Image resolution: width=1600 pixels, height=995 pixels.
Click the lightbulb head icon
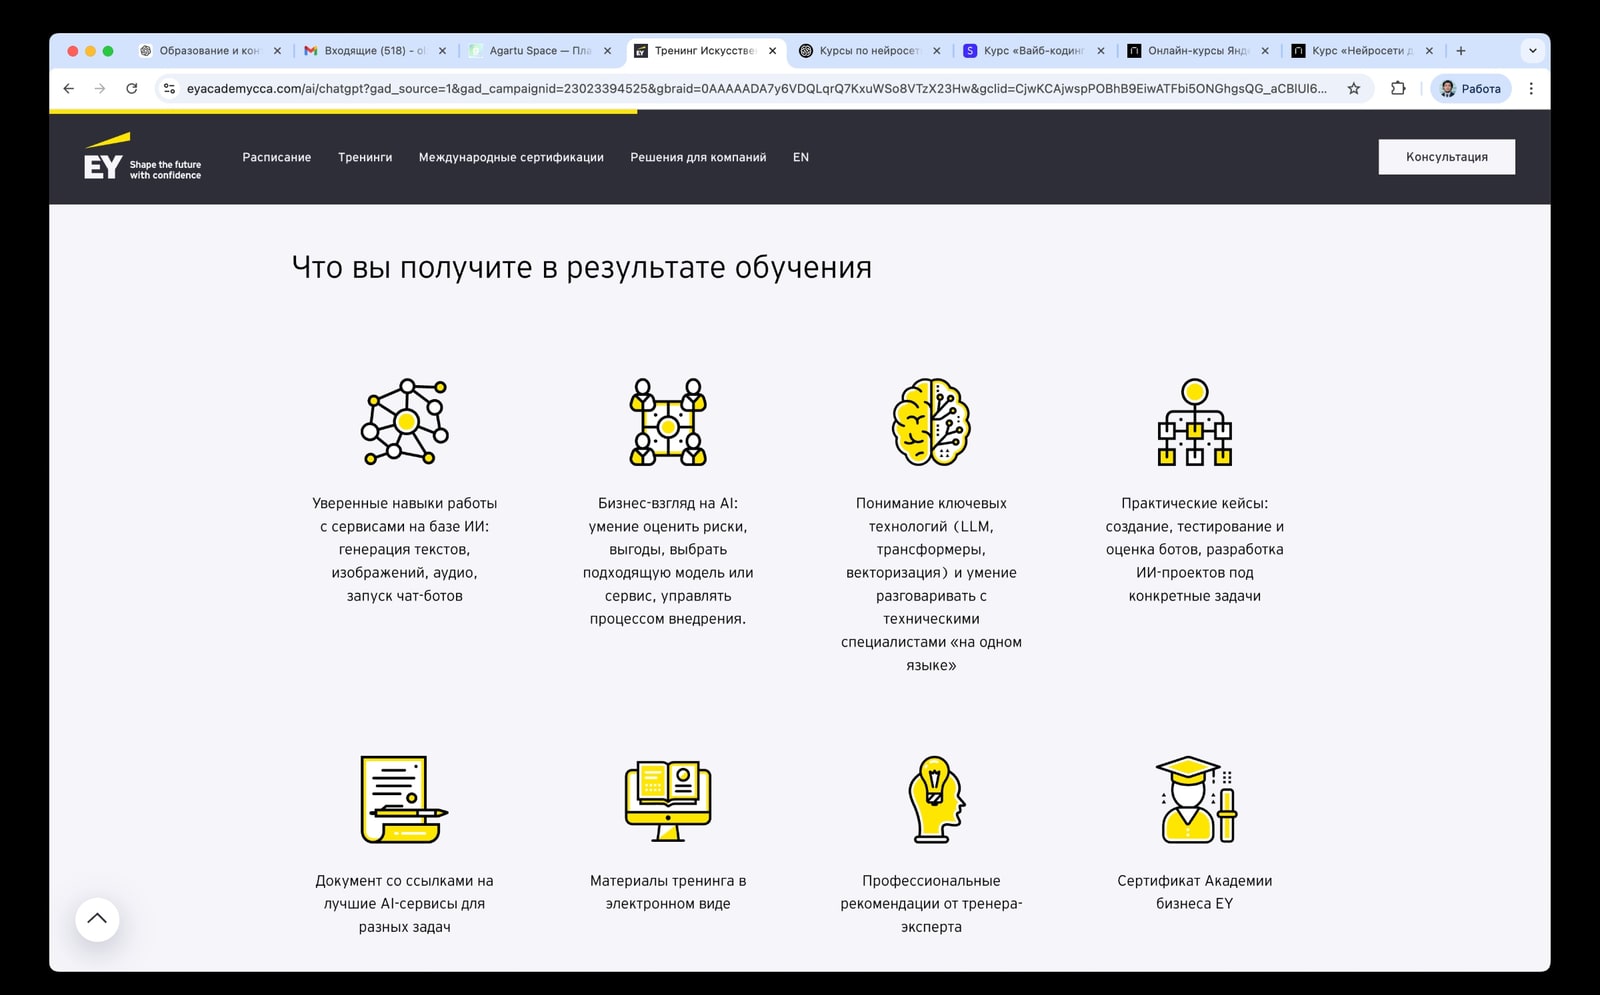(934, 799)
